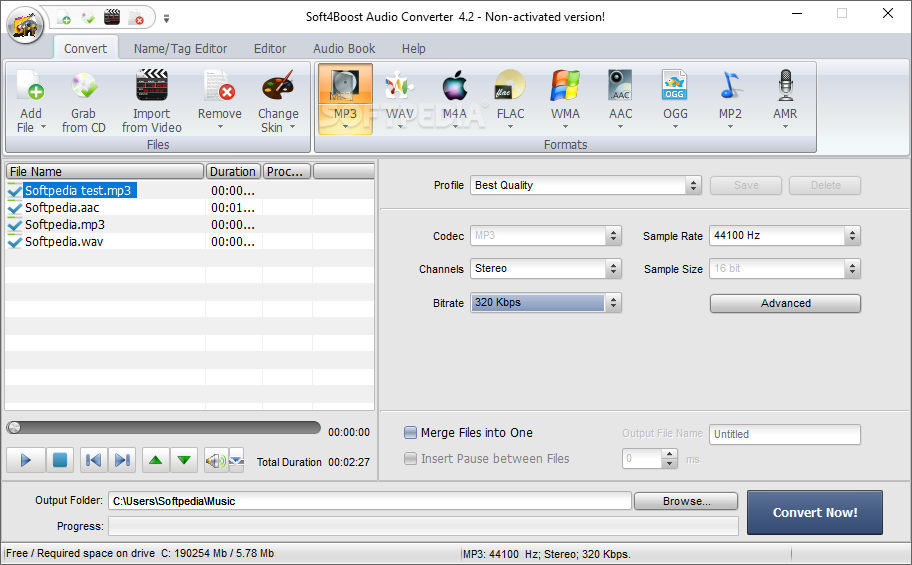Open the Sample Rate dropdown
Image resolution: width=912 pixels, height=565 pixels.
point(852,236)
